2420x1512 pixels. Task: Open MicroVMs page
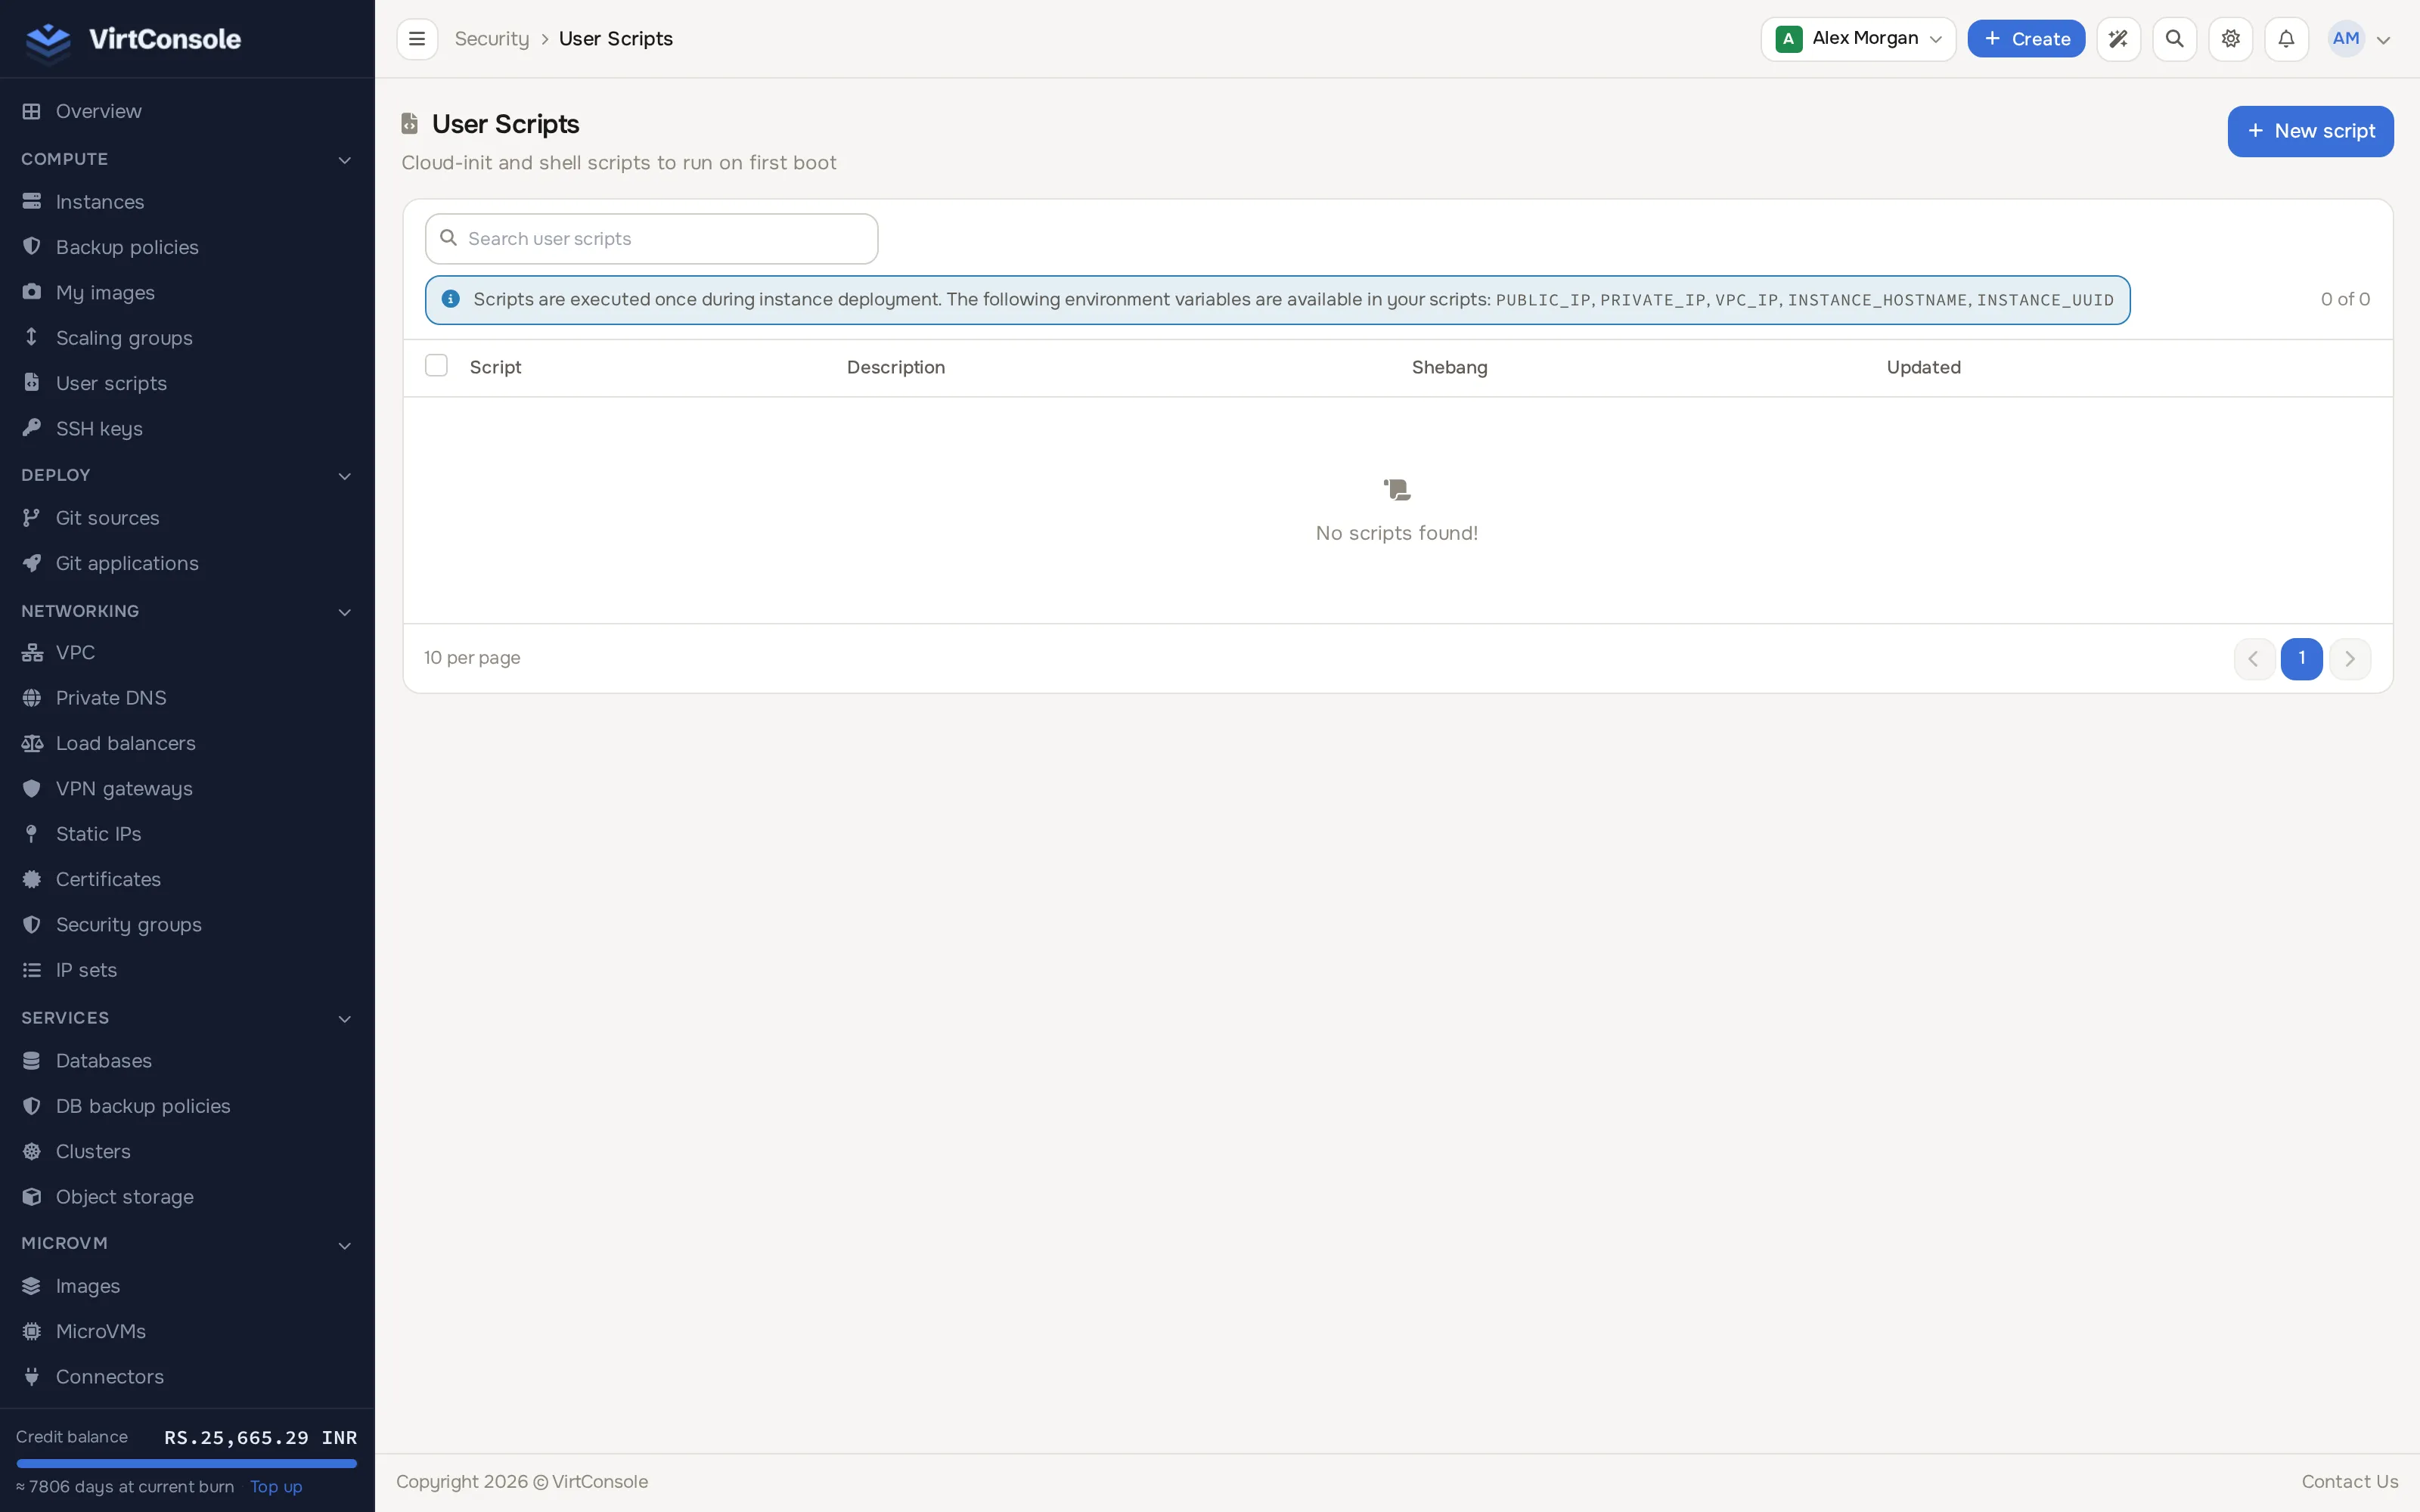pyautogui.click(x=187, y=1331)
